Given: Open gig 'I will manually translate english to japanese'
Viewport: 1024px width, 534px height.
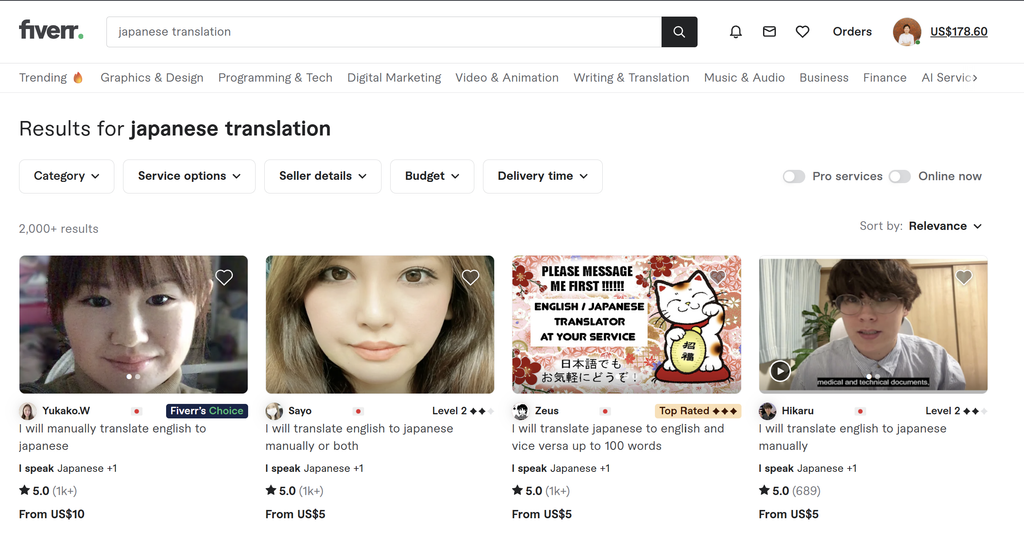Looking at the screenshot, I should 112,437.
